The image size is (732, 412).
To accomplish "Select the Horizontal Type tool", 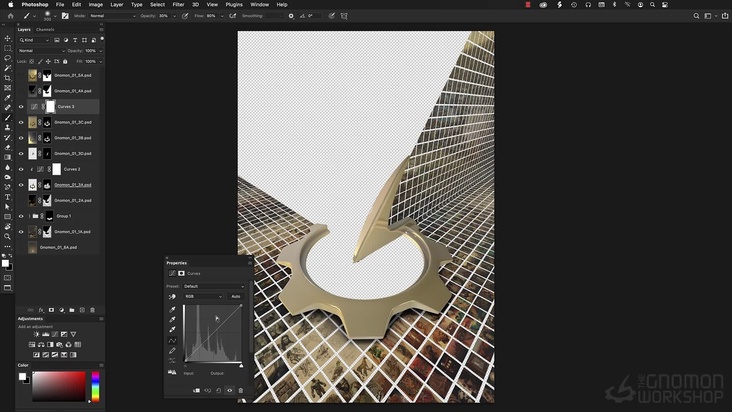I will click(x=7, y=197).
